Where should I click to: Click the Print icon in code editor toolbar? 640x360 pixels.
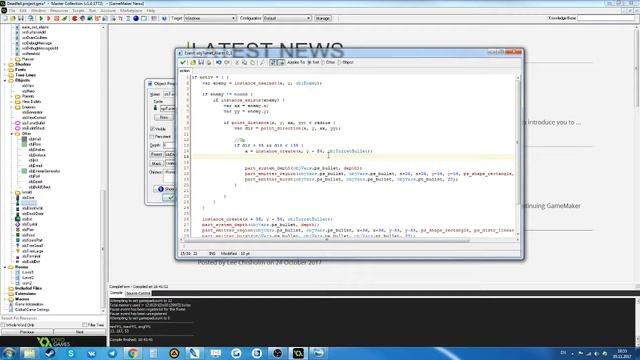[209, 62]
